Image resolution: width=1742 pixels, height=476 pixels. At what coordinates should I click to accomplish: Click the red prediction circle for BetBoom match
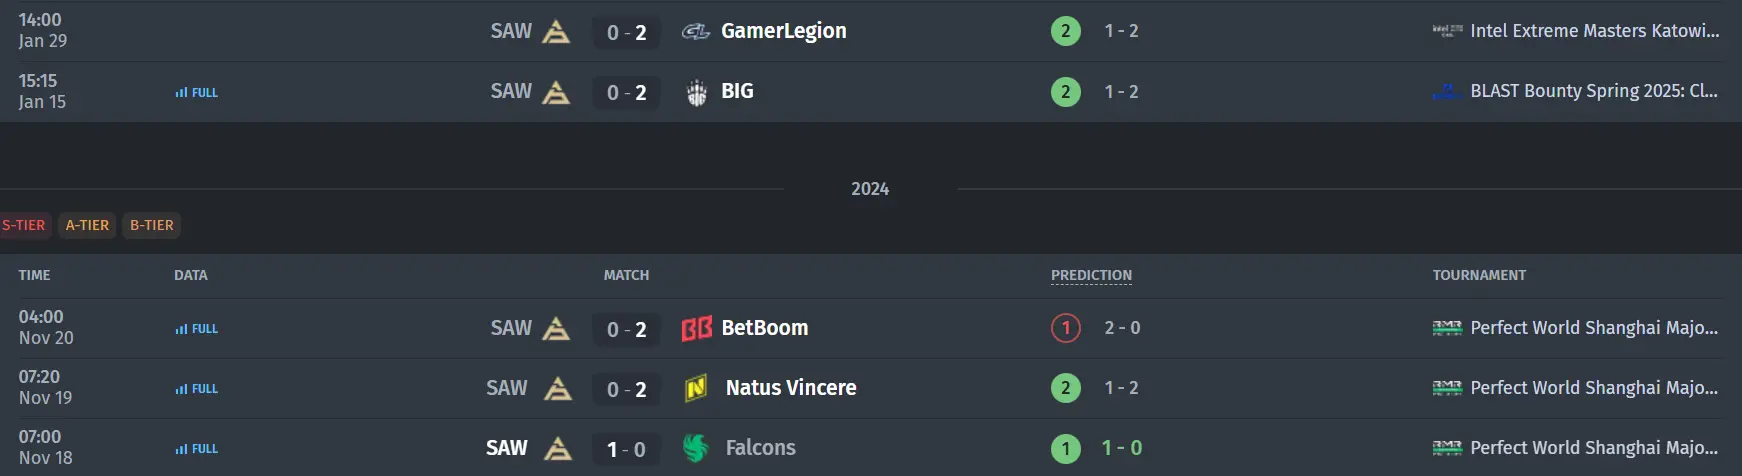coord(1066,328)
